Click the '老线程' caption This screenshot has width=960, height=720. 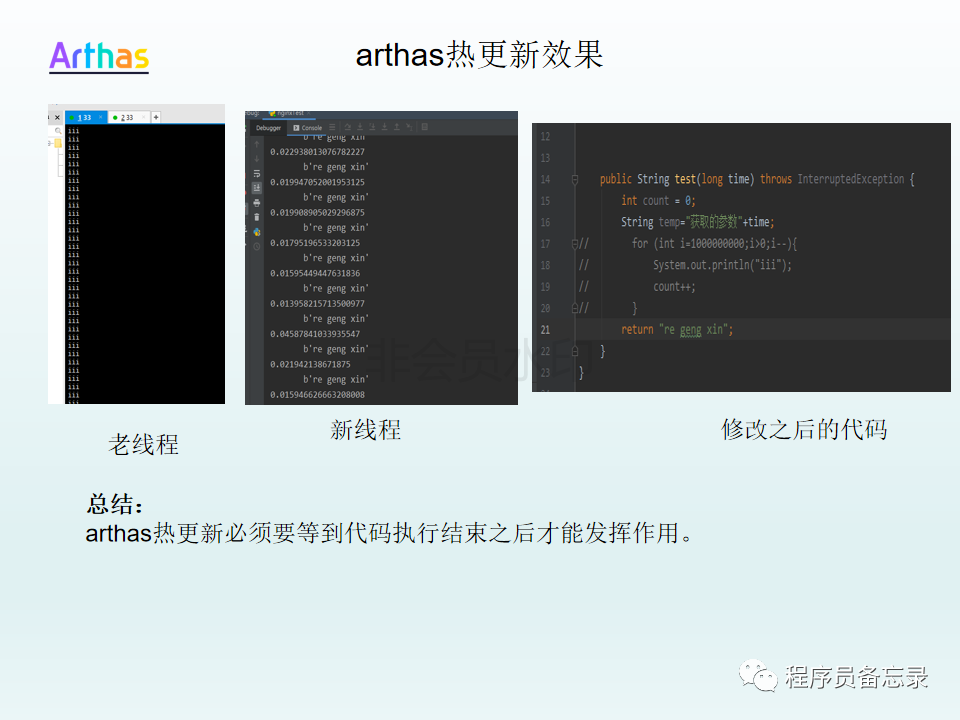point(143,445)
